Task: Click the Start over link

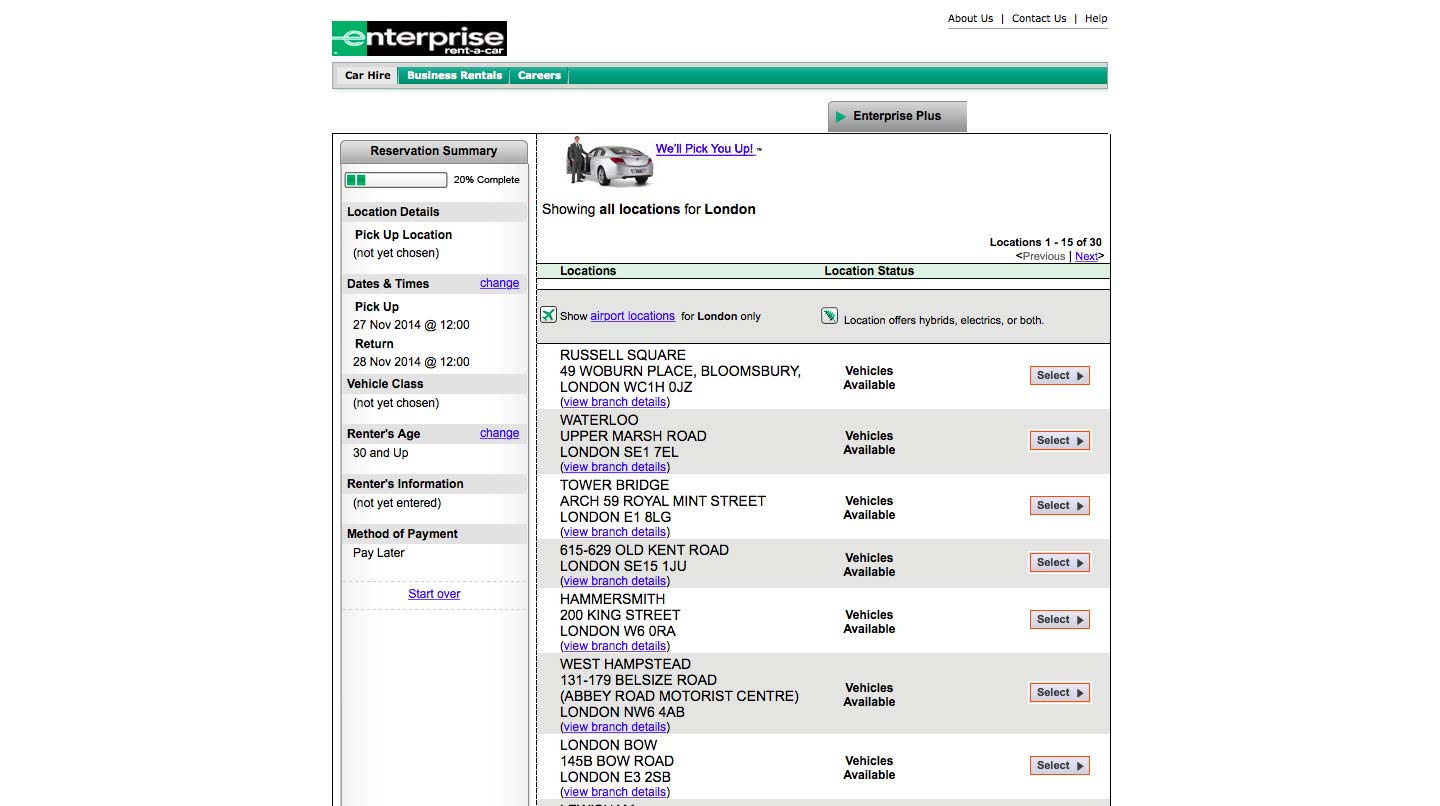Action: pos(434,594)
